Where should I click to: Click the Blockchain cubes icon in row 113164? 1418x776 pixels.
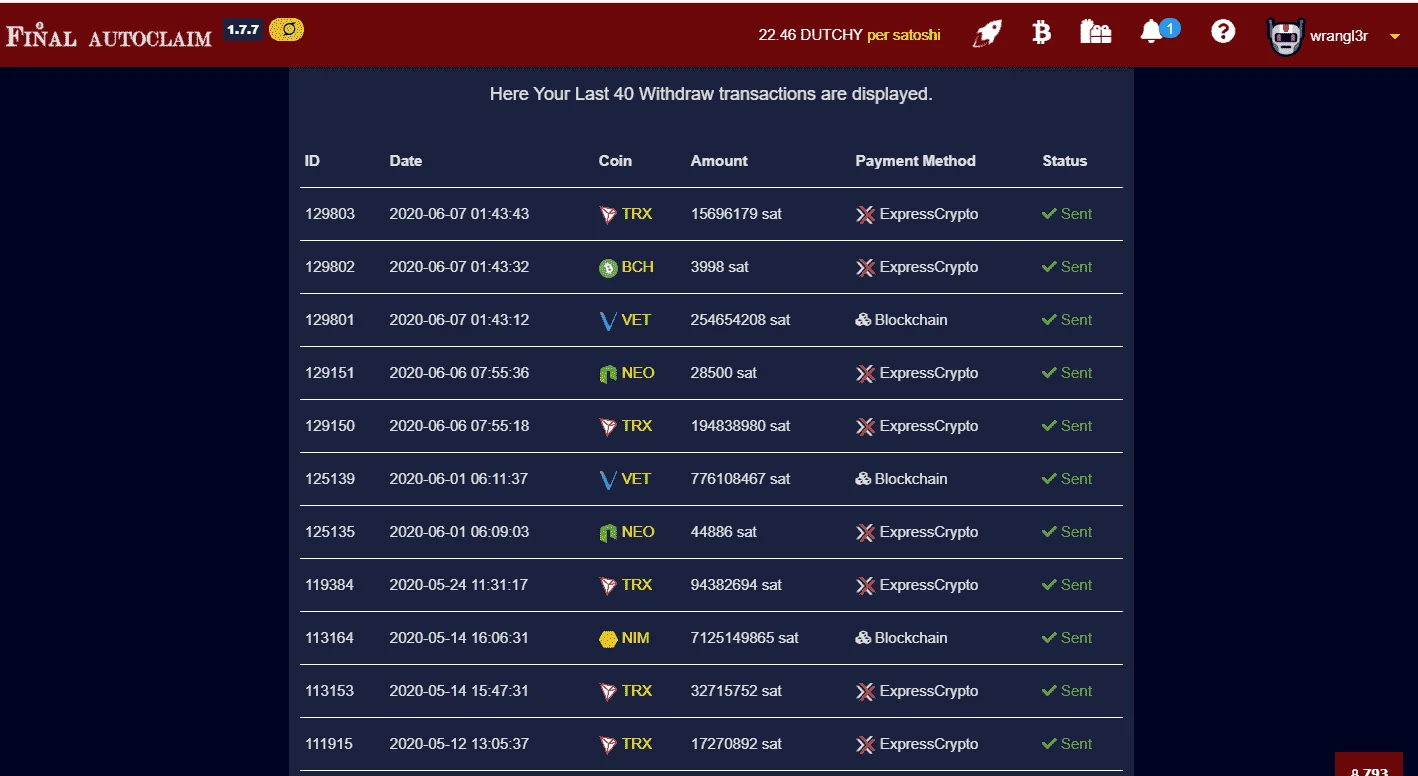[863, 638]
